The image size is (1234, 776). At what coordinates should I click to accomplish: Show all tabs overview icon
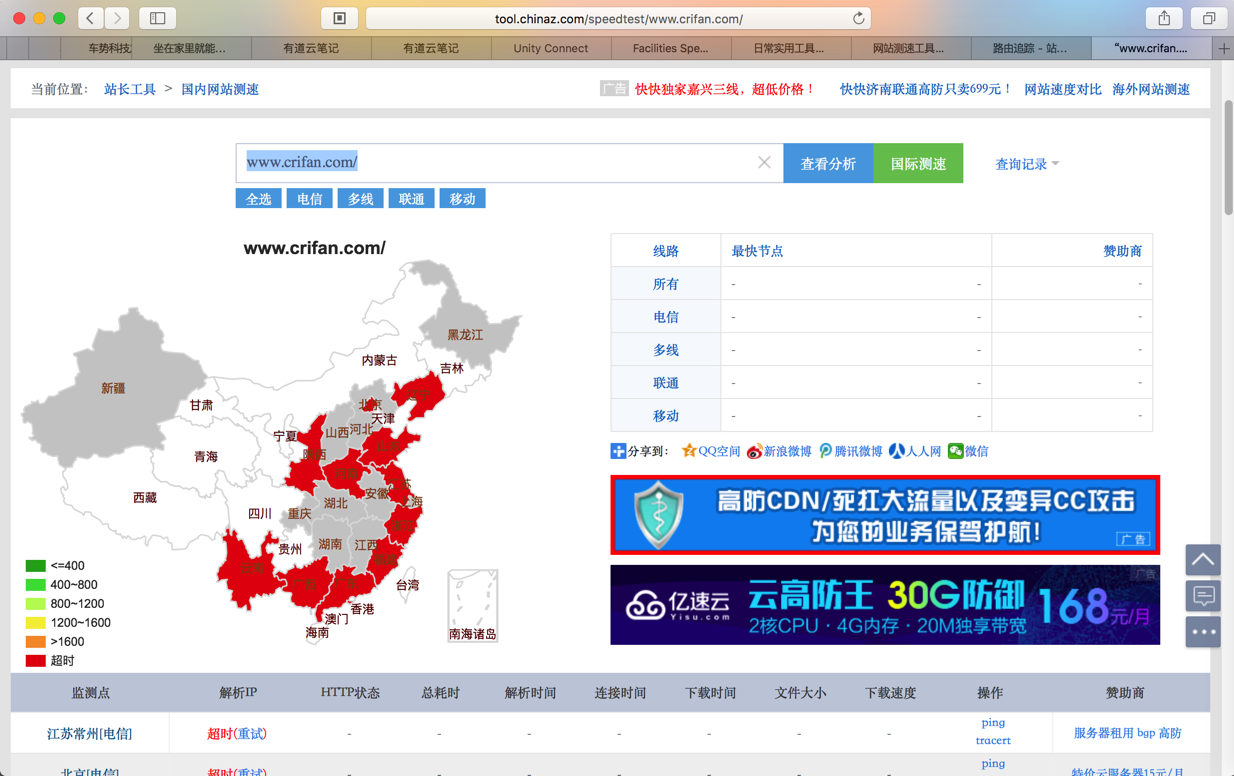(x=1208, y=18)
